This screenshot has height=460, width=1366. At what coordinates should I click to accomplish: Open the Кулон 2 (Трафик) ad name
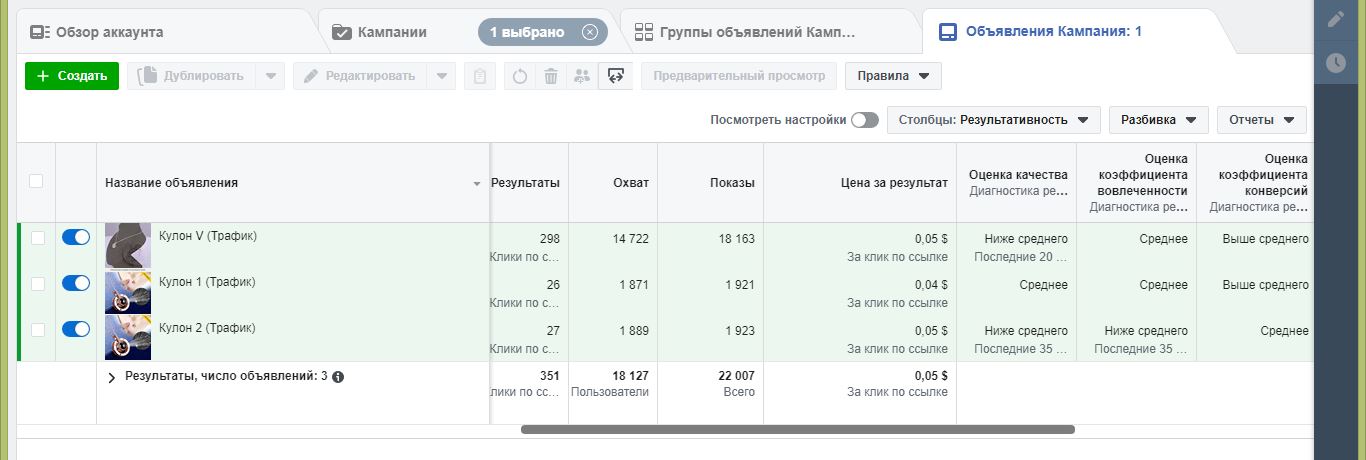point(207,328)
